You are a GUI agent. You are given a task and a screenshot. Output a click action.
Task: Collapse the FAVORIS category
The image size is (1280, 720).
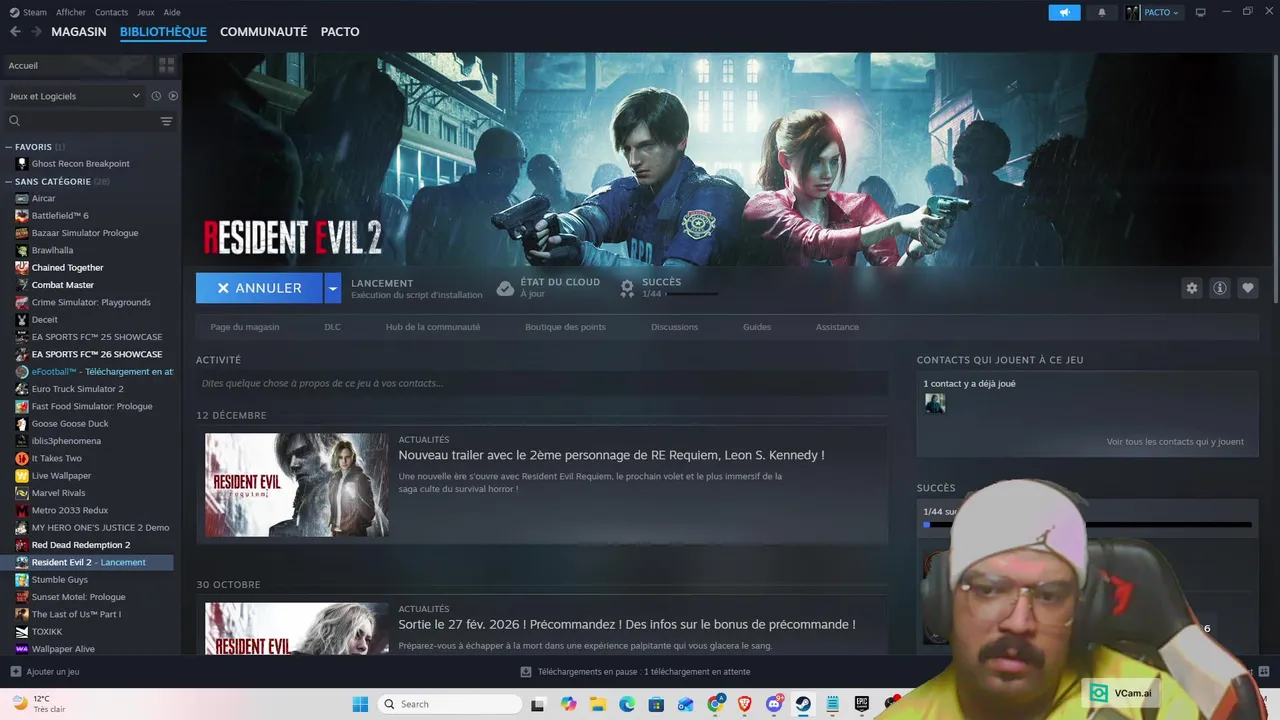pos(9,147)
